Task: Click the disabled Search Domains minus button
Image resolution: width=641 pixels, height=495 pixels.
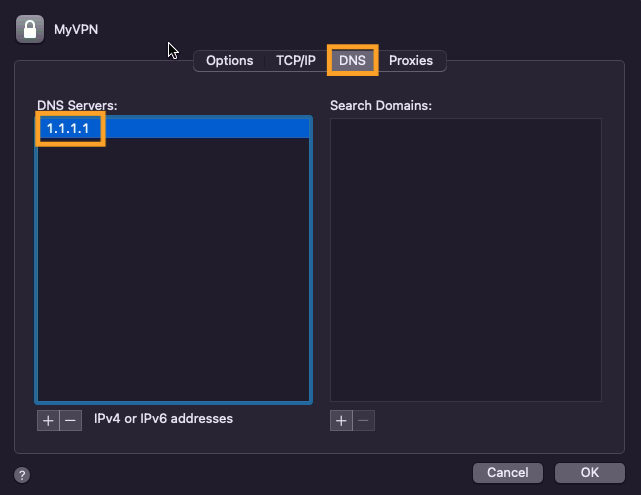Action: (363, 421)
